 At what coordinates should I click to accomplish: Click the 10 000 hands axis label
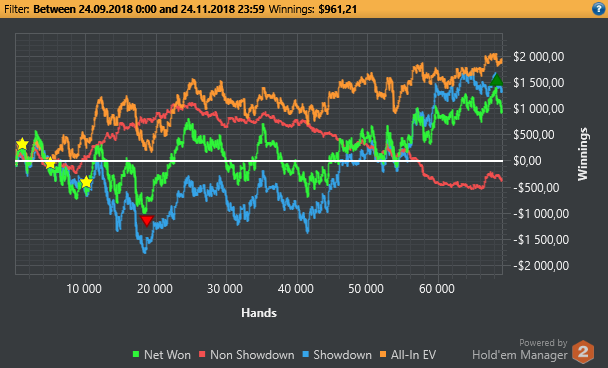pos(84,289)
